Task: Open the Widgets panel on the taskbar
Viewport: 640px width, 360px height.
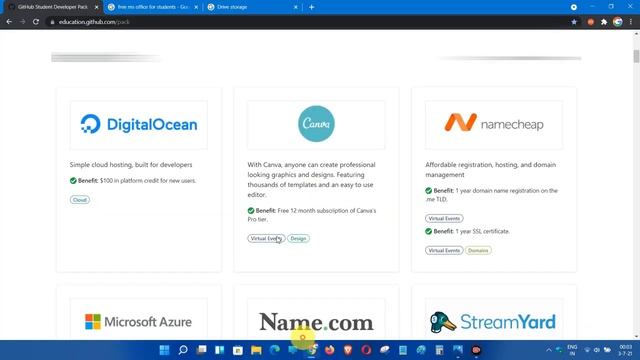Action: tap(220, 350)
